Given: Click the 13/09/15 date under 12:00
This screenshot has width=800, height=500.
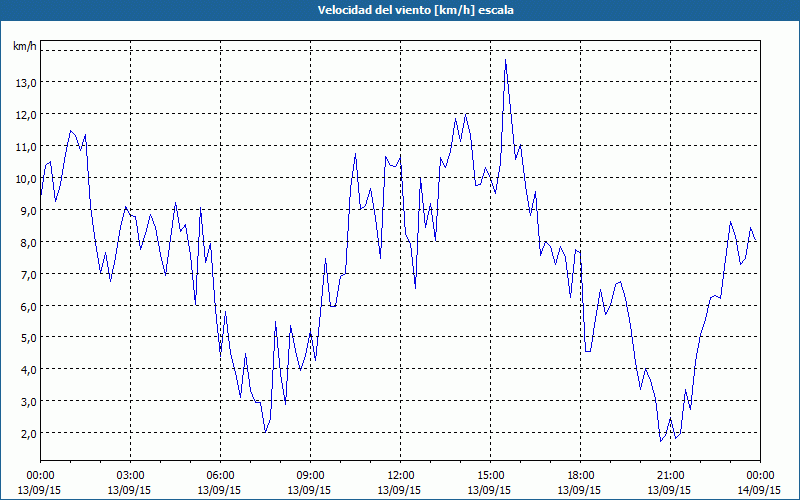Looking at the screenshot, I should click(x=399, y=490).
